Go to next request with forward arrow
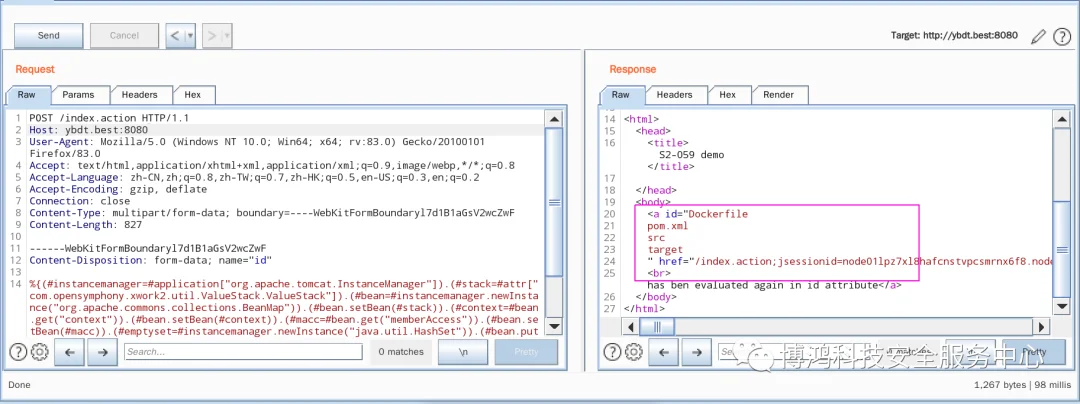 point(212,36)
